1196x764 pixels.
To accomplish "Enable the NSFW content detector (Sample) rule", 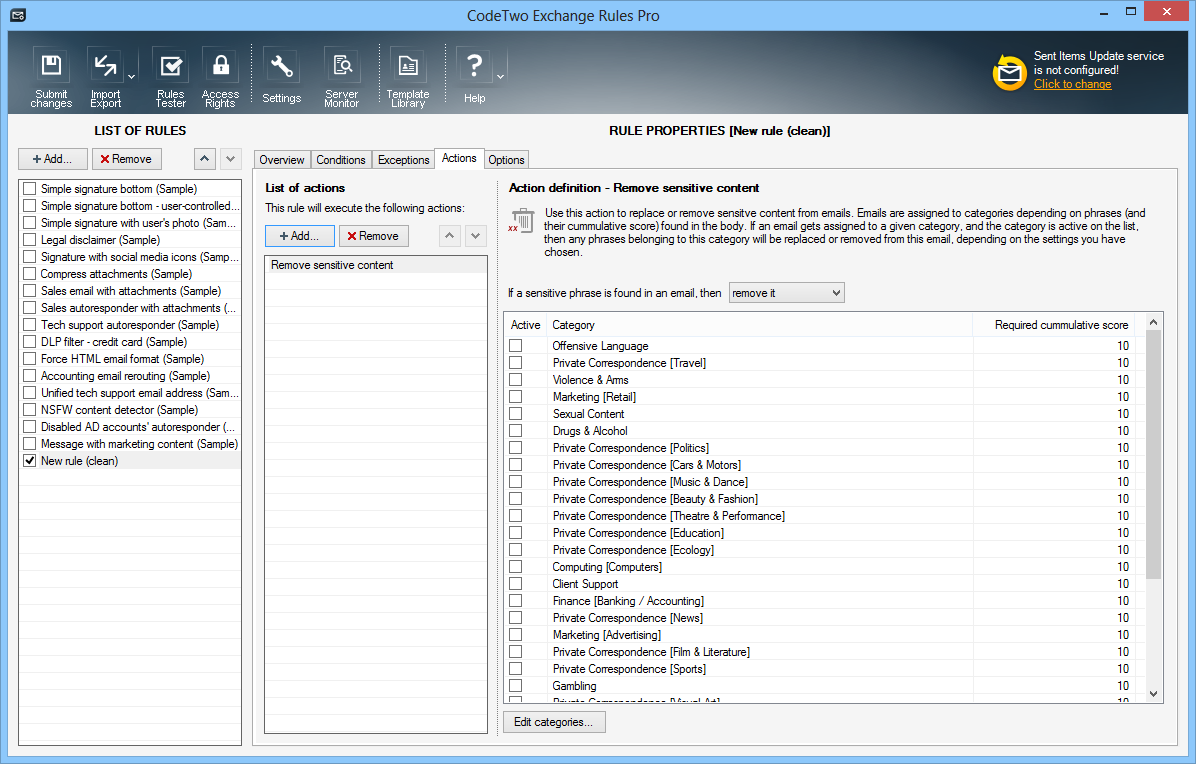I will (x=30, y=409).
